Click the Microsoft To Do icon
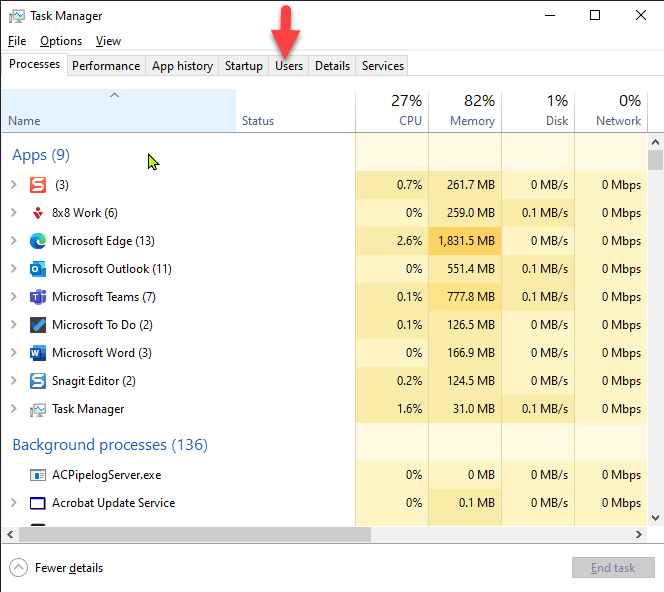The width and height of the screenshot is (664, 592). click(38, 325)
